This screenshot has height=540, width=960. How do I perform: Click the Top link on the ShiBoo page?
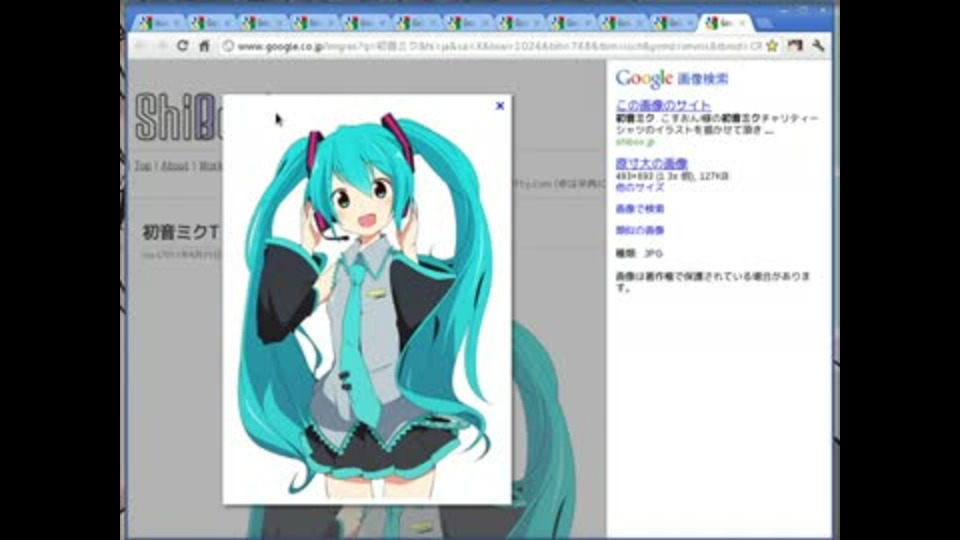(143, 166)
